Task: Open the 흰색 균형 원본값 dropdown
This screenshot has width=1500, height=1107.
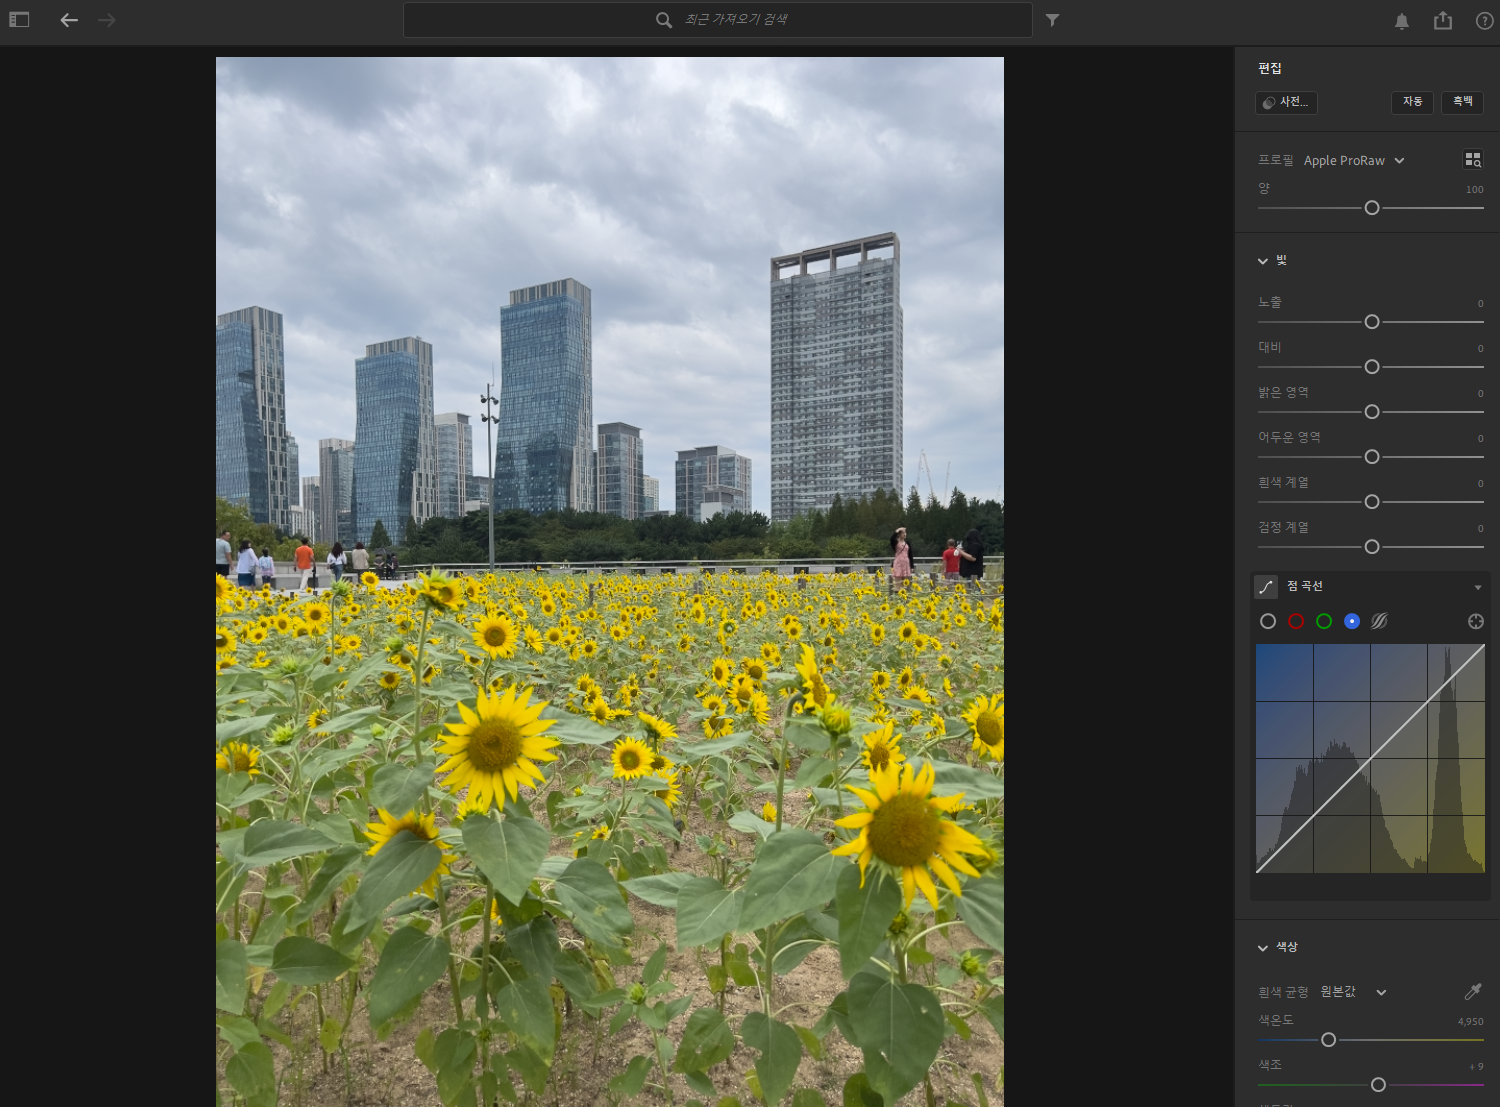Action: [x=1354, y=992]
